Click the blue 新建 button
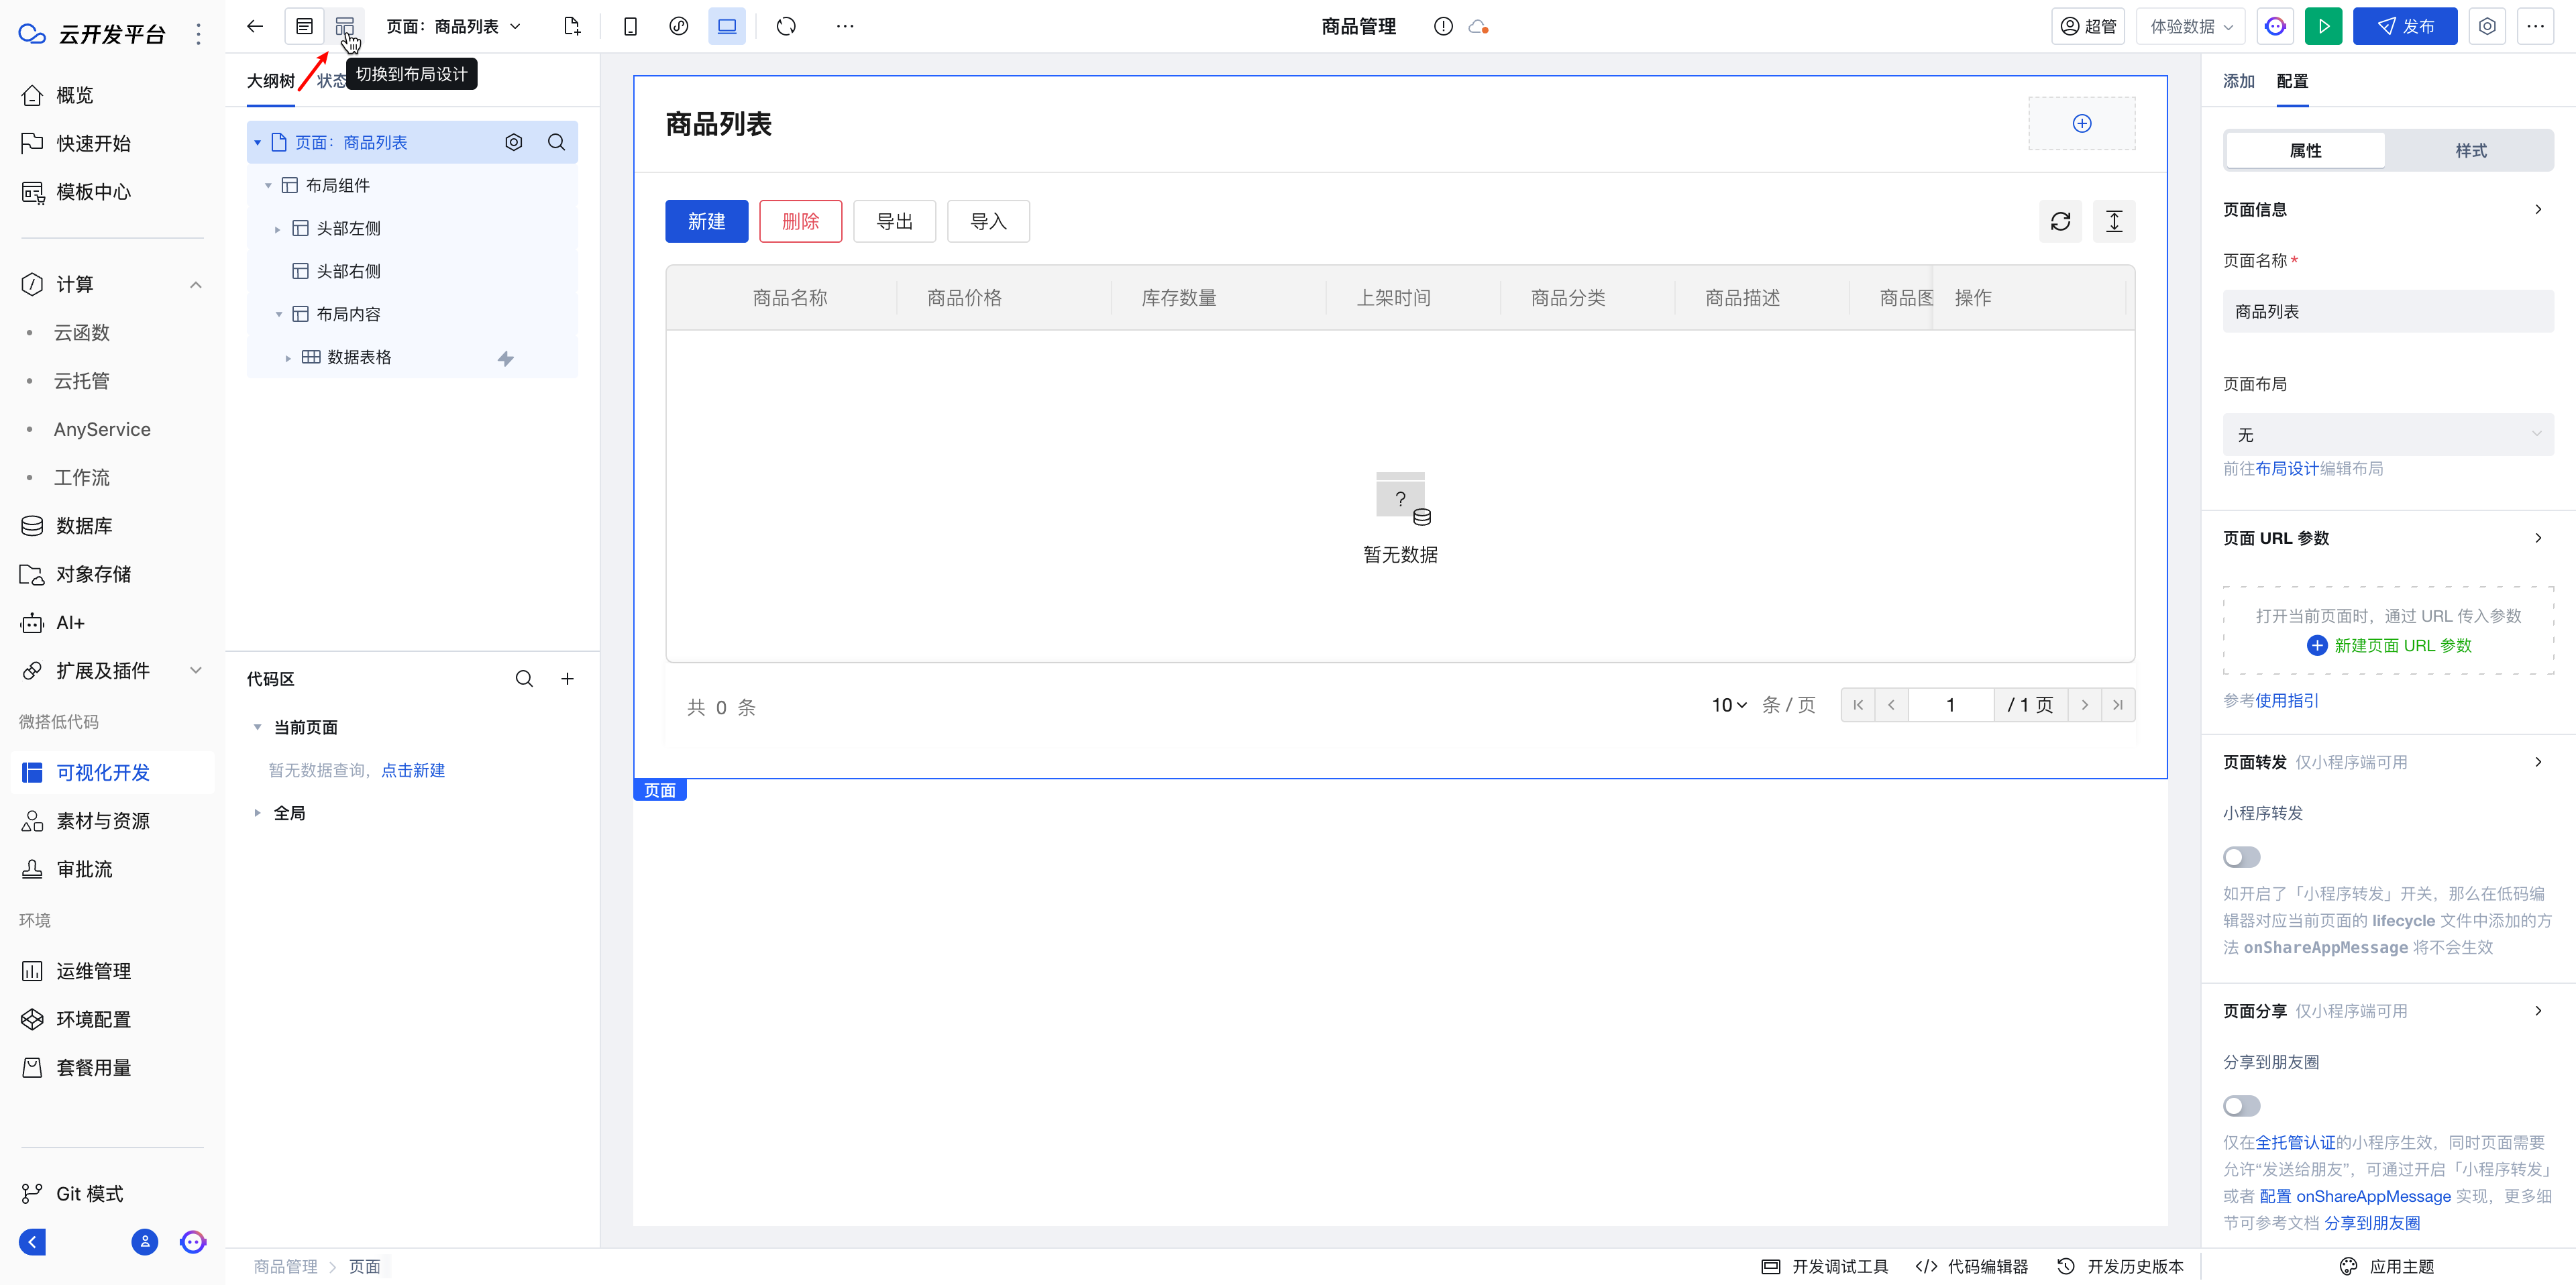The height and width of the screenshot is (1285, 2576). [706, 221]
